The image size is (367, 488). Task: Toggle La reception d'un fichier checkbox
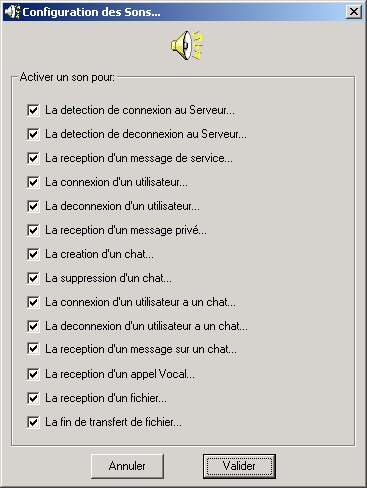tap(33, 398)
